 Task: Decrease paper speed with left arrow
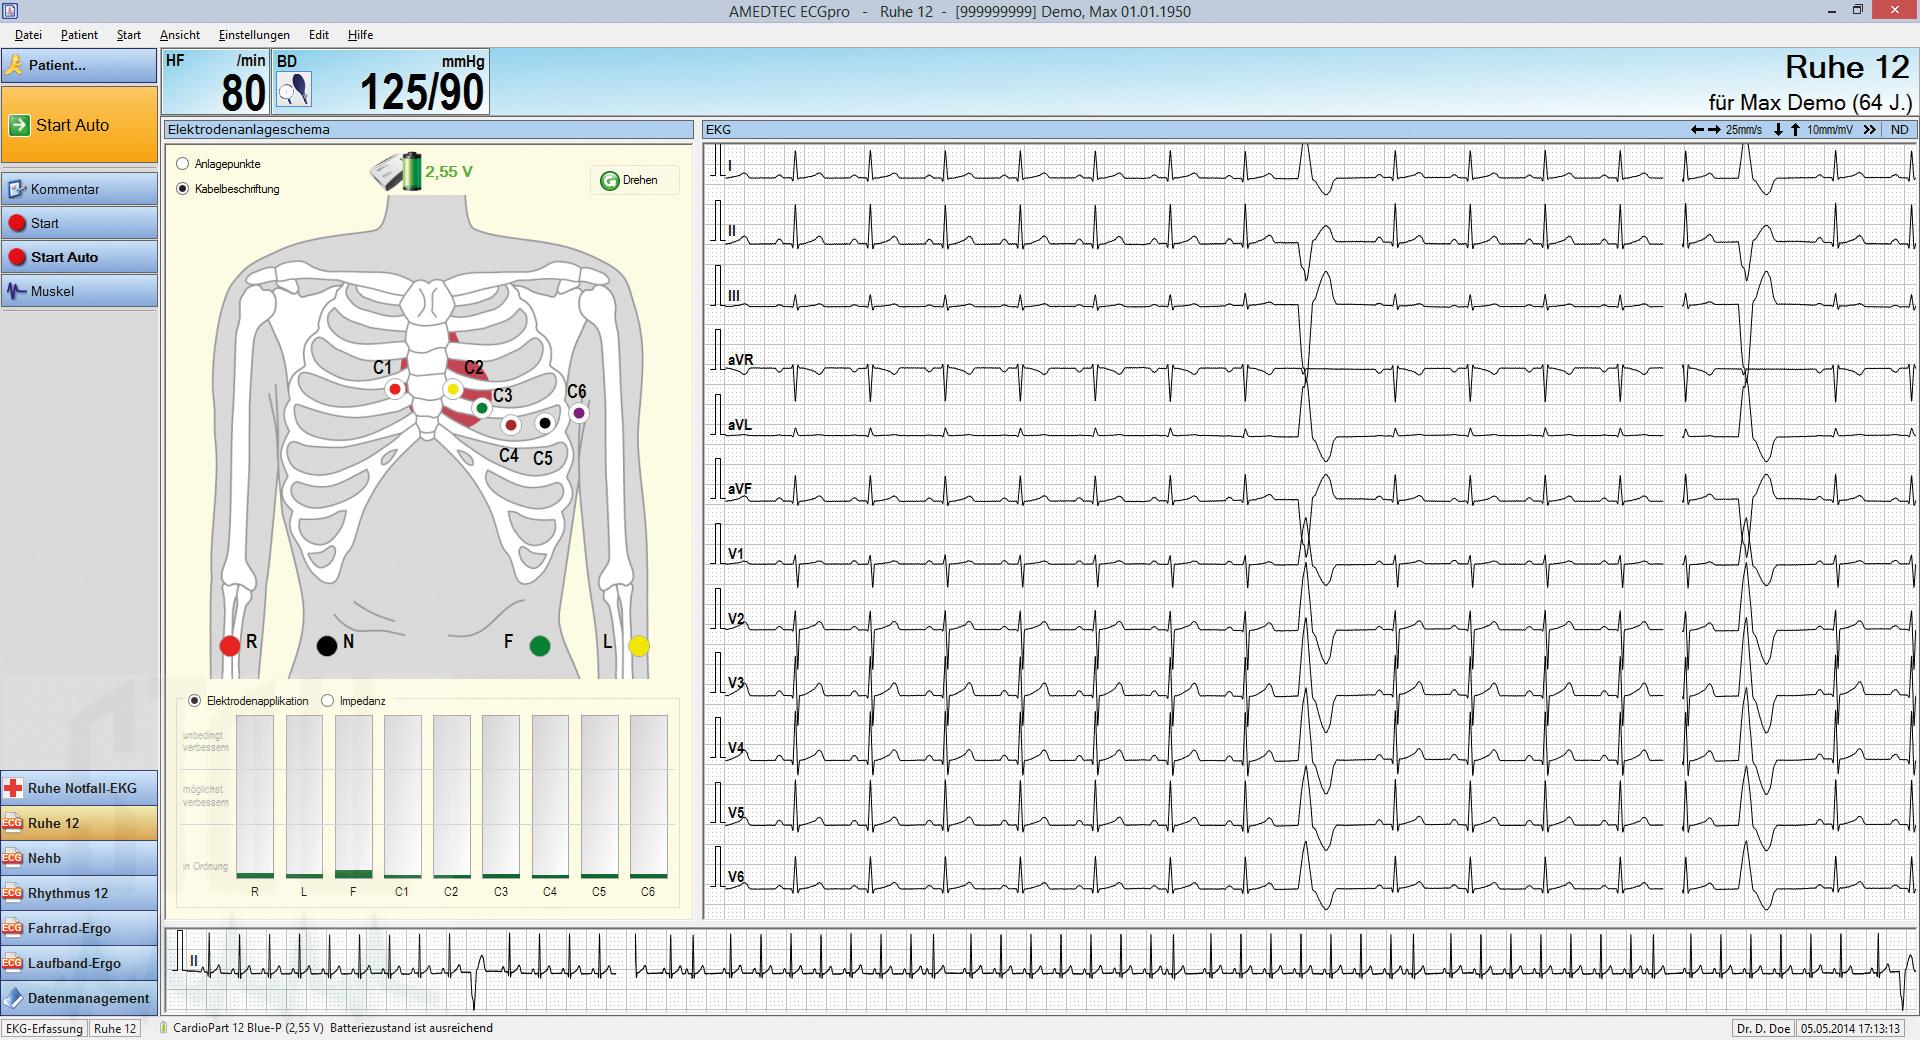[x=1697, y=130]
